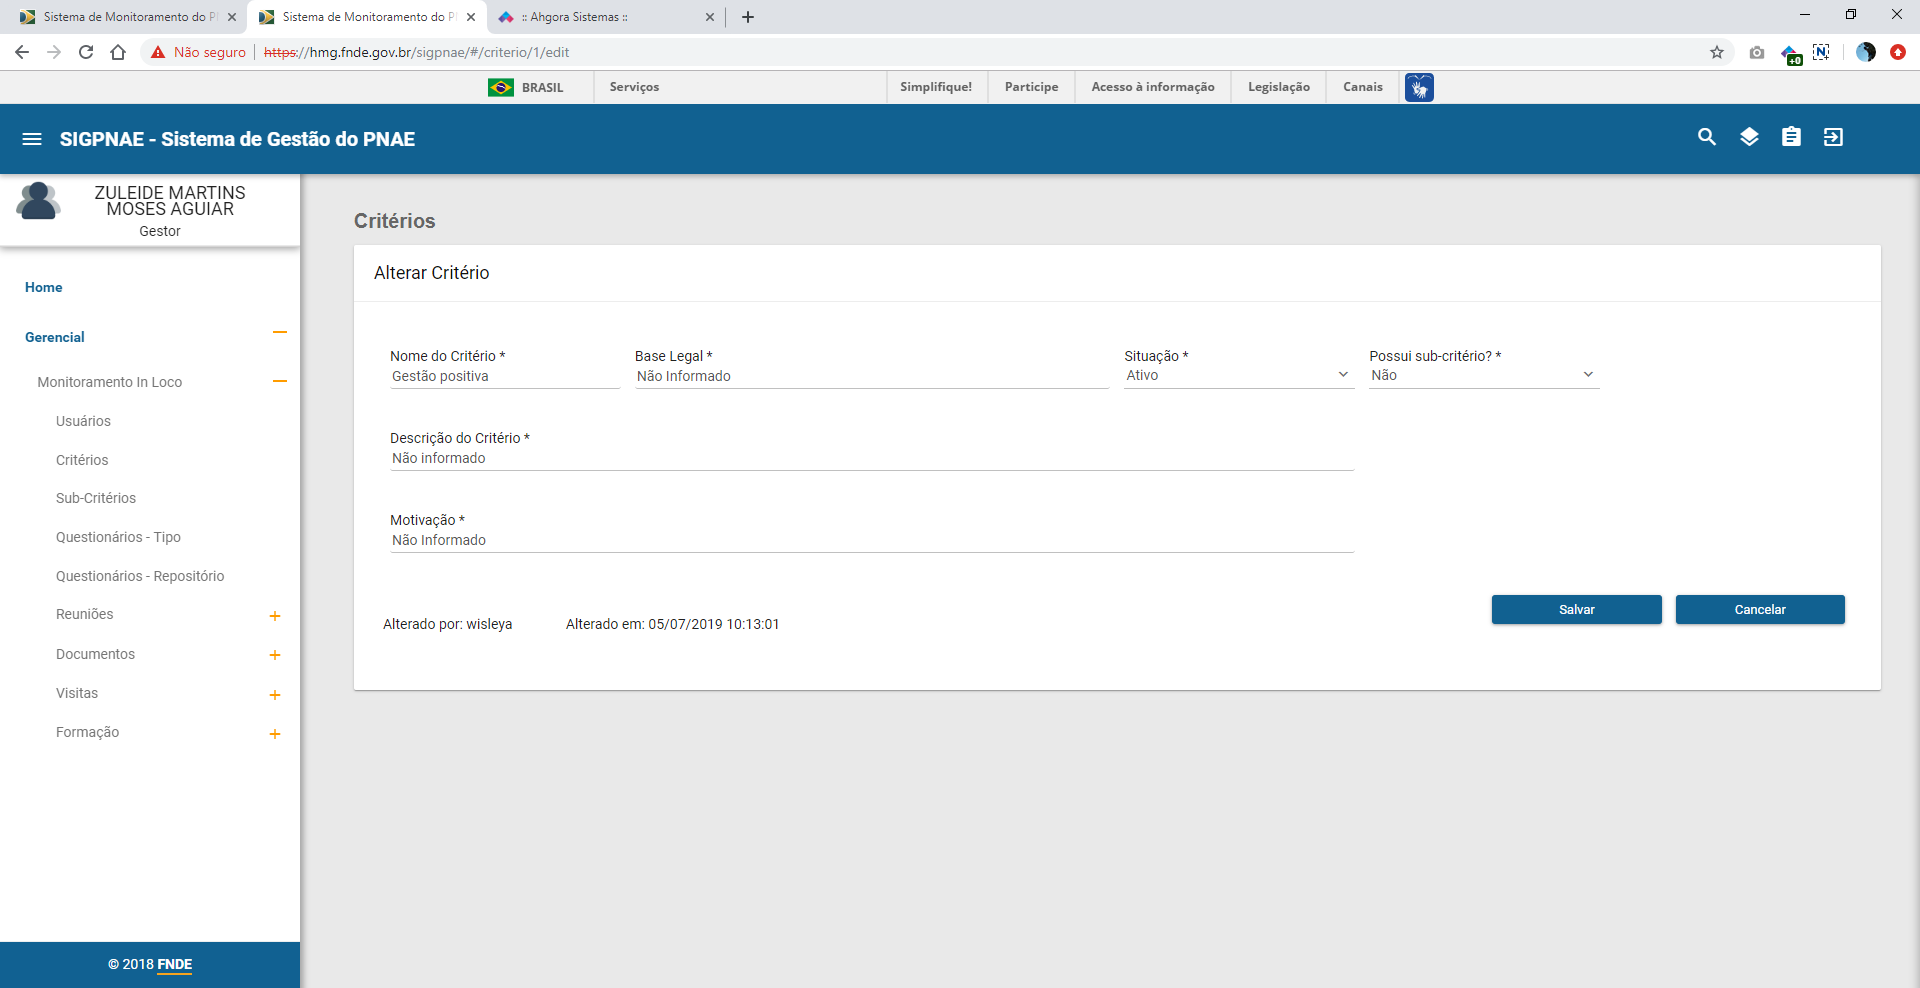The image size is (1920, 988).
Task: Bookmark this page with the star icon
Action: click(1717, 52)
